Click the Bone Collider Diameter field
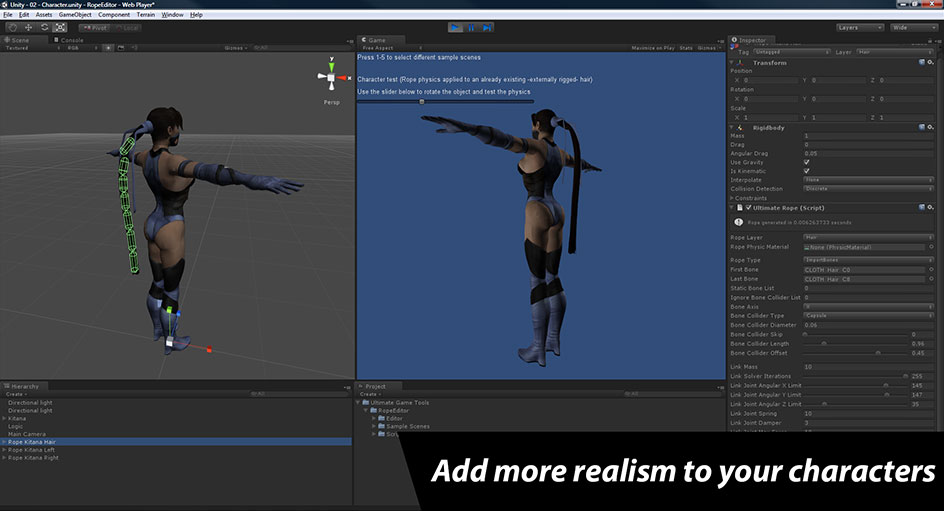The width and height of the screenshot is (944, 511). (868, 325)
